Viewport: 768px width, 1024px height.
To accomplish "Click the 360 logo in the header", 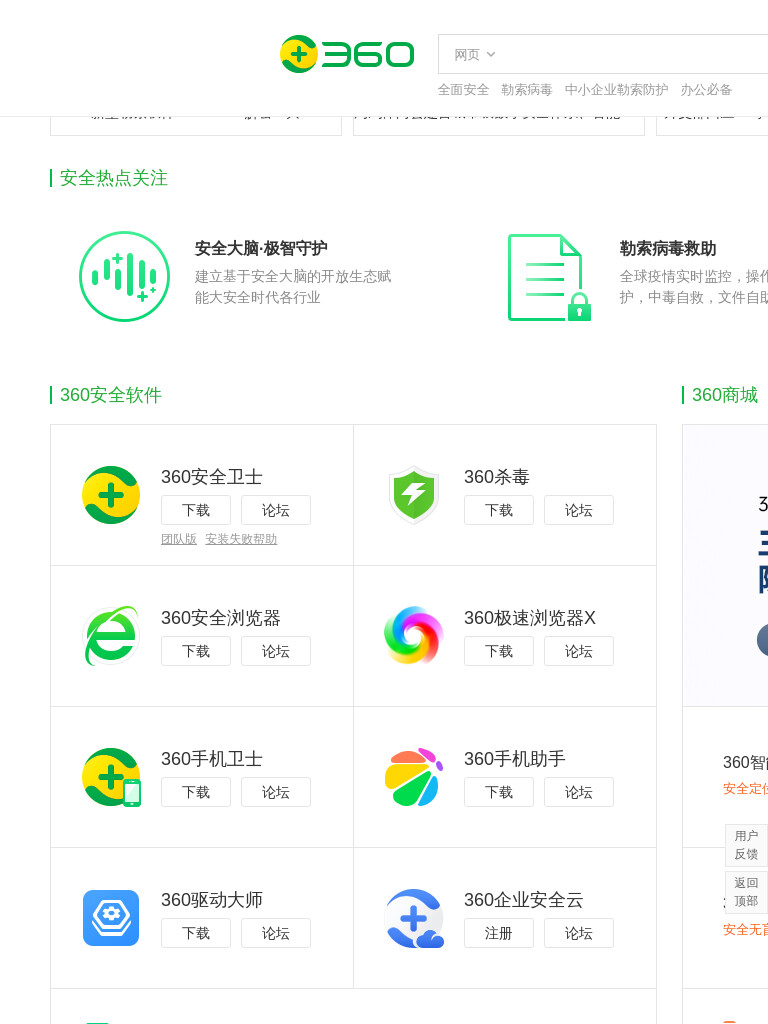I will click(347, 54).
